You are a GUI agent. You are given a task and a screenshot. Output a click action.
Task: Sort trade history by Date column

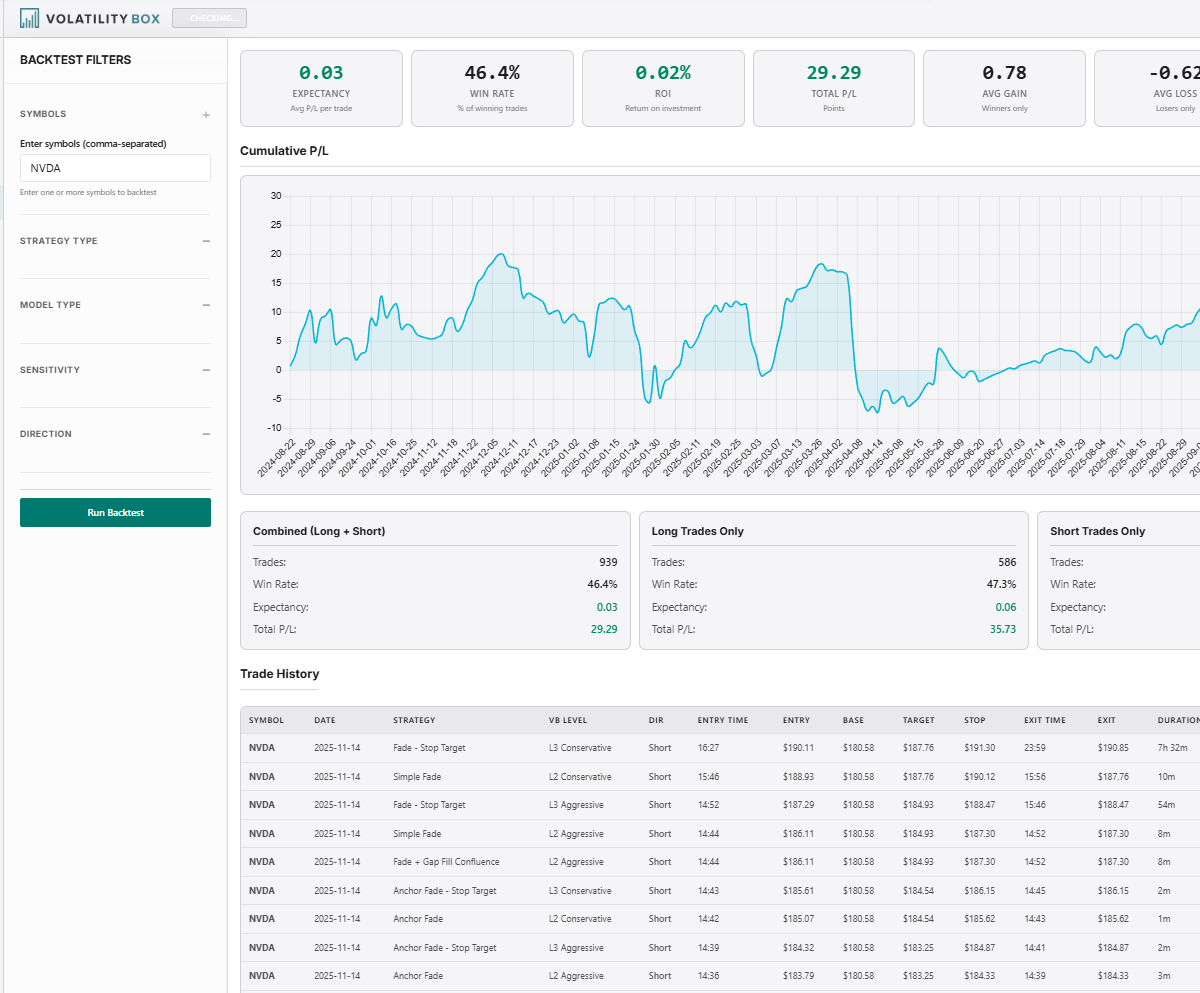tap(325, 720)
